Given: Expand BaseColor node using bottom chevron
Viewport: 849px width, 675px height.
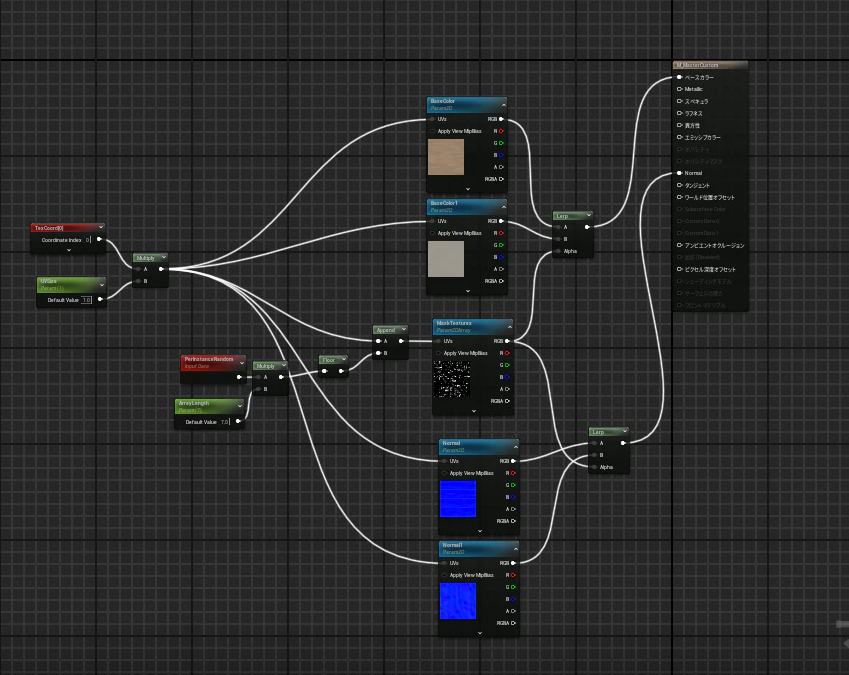Looking at the screenshot, I should 468,189.
